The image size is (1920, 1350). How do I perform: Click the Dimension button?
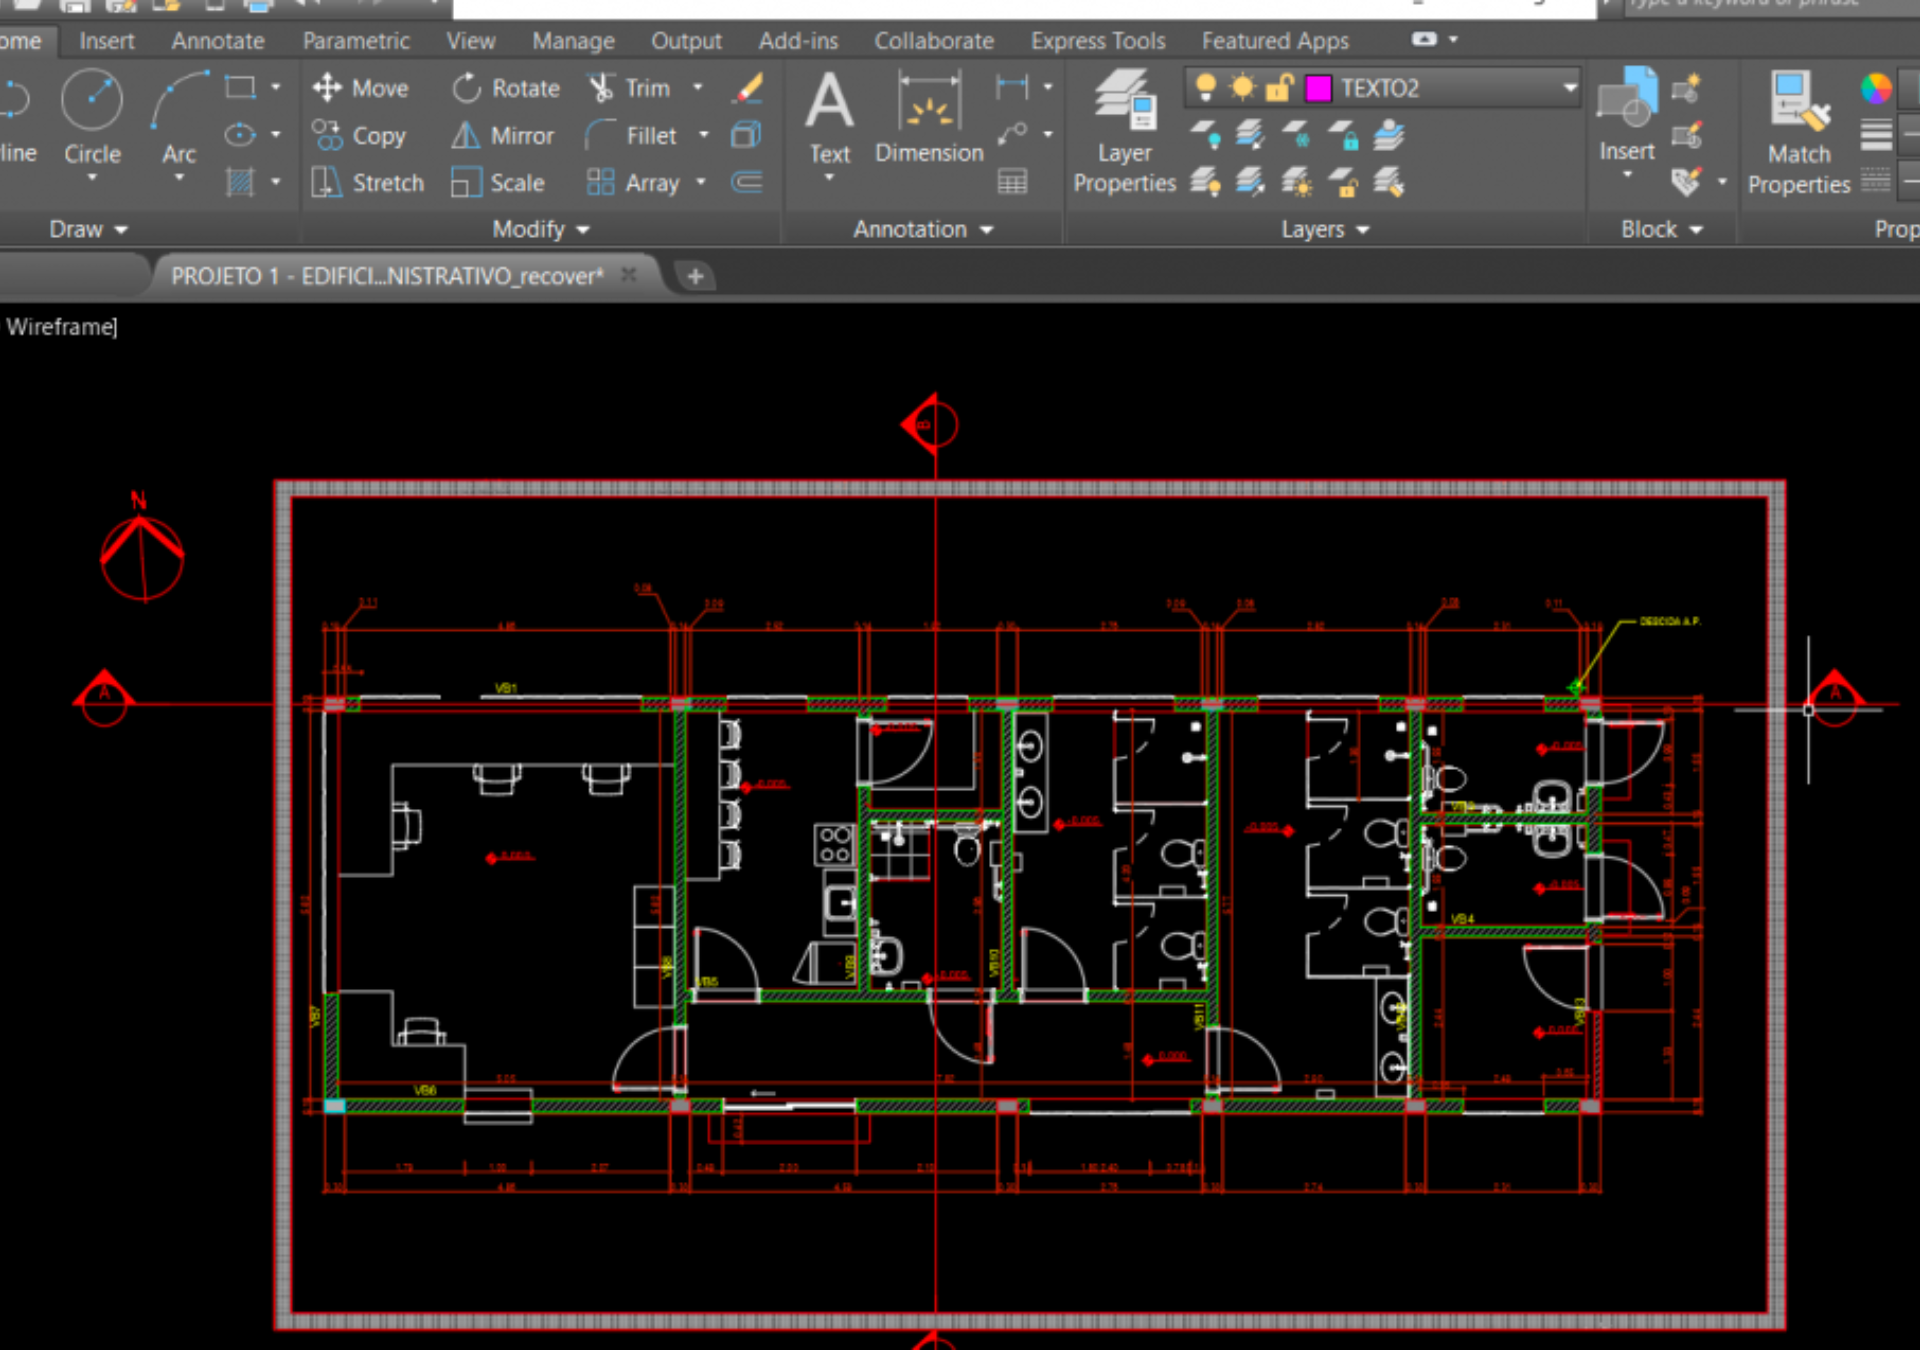[928, 120]
